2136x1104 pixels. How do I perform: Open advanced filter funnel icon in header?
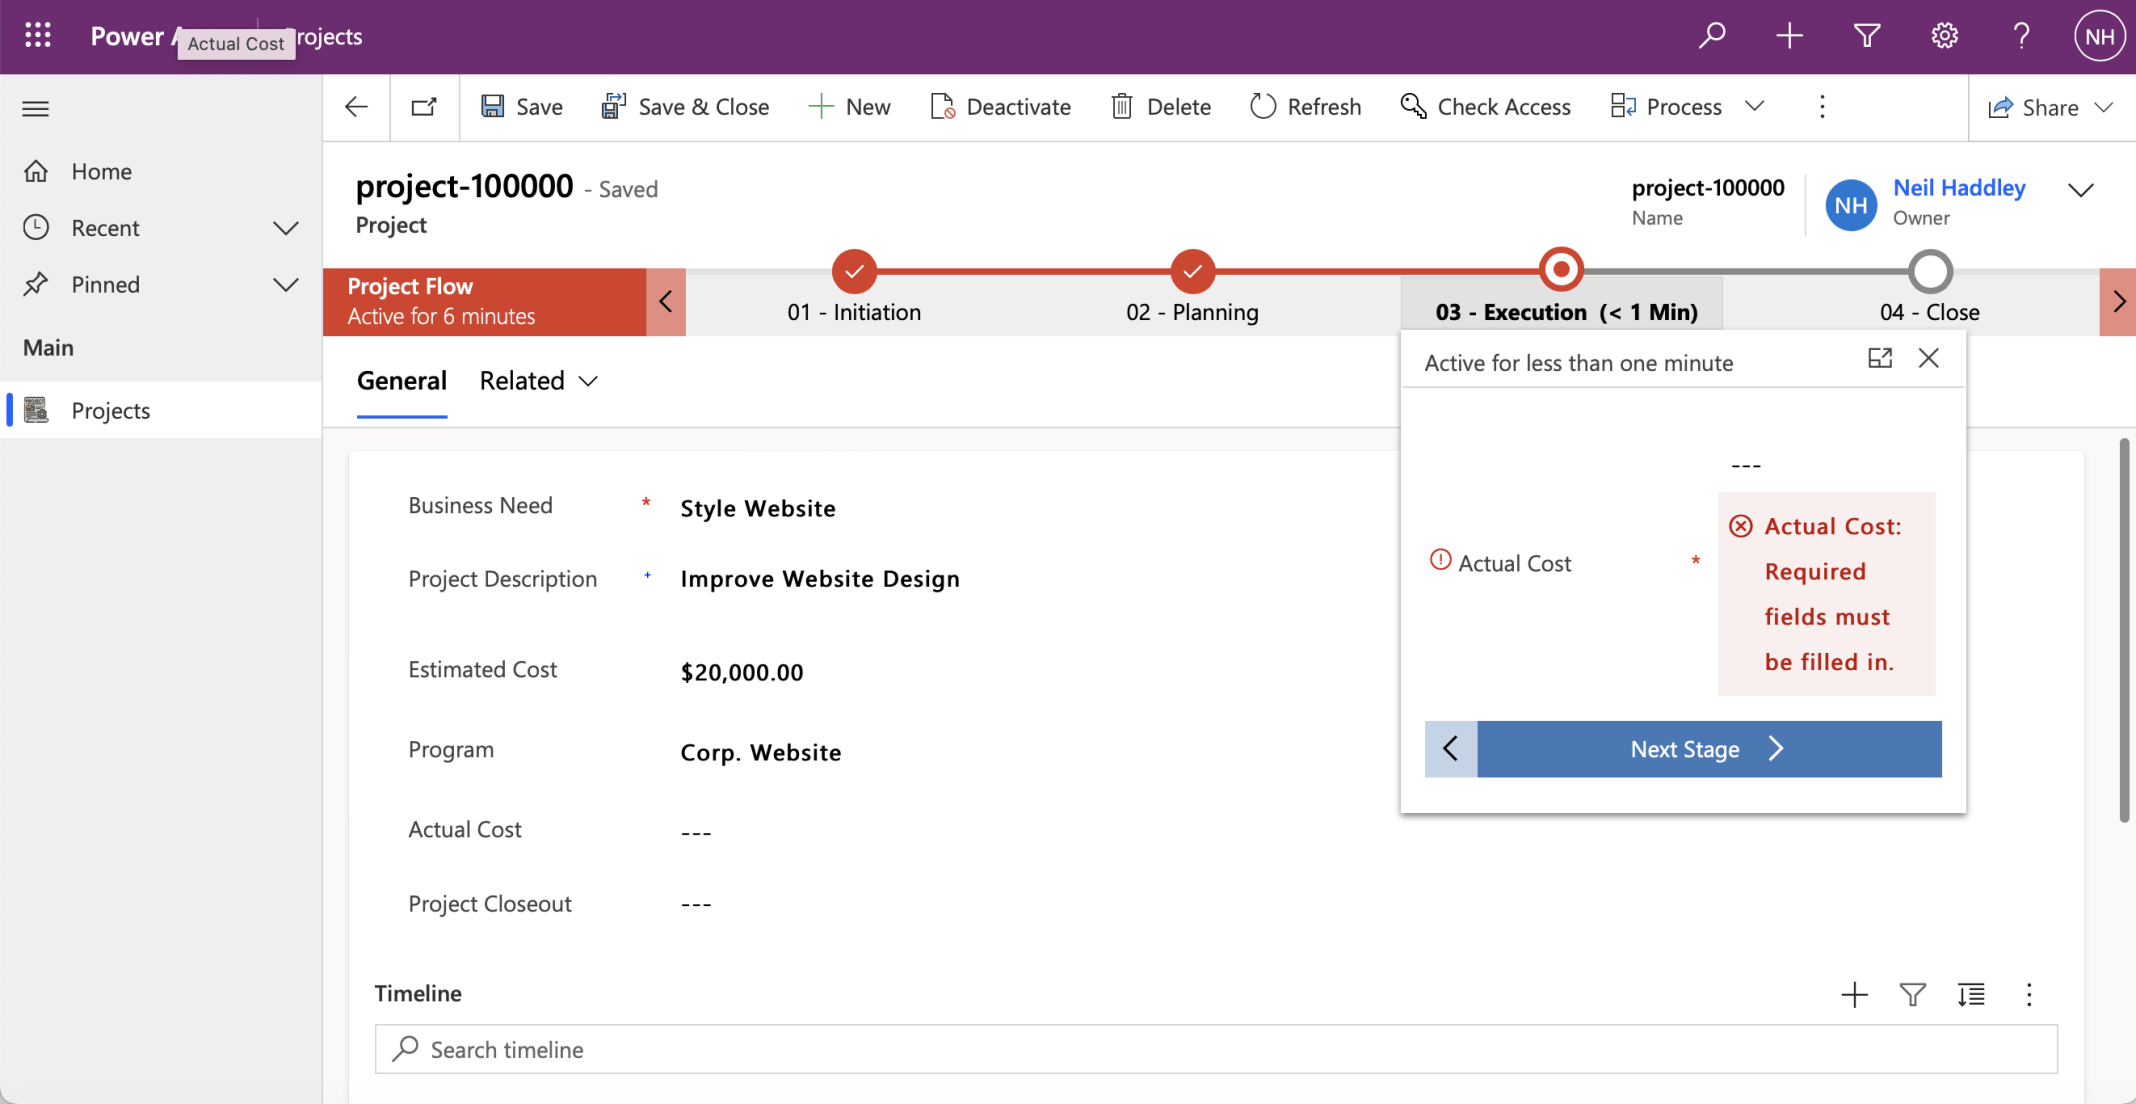coord(1866,36)
